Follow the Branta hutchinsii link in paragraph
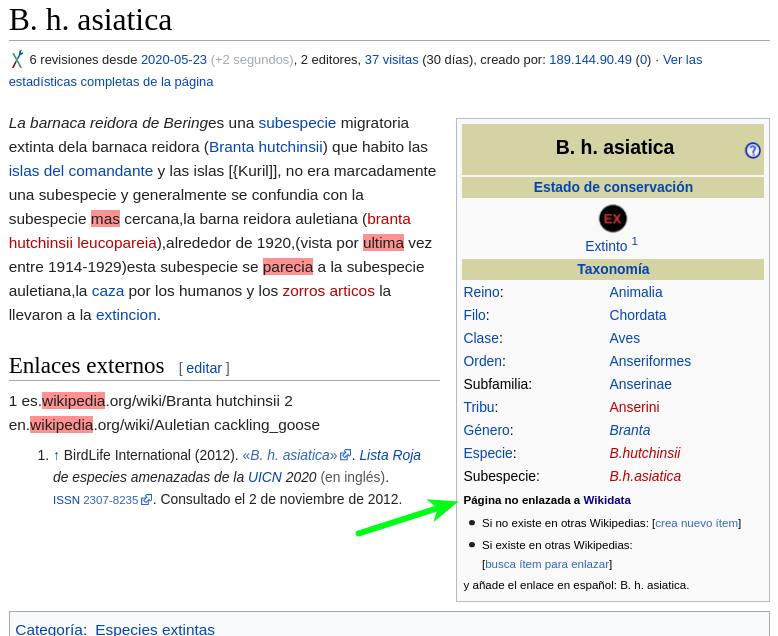 265,147
